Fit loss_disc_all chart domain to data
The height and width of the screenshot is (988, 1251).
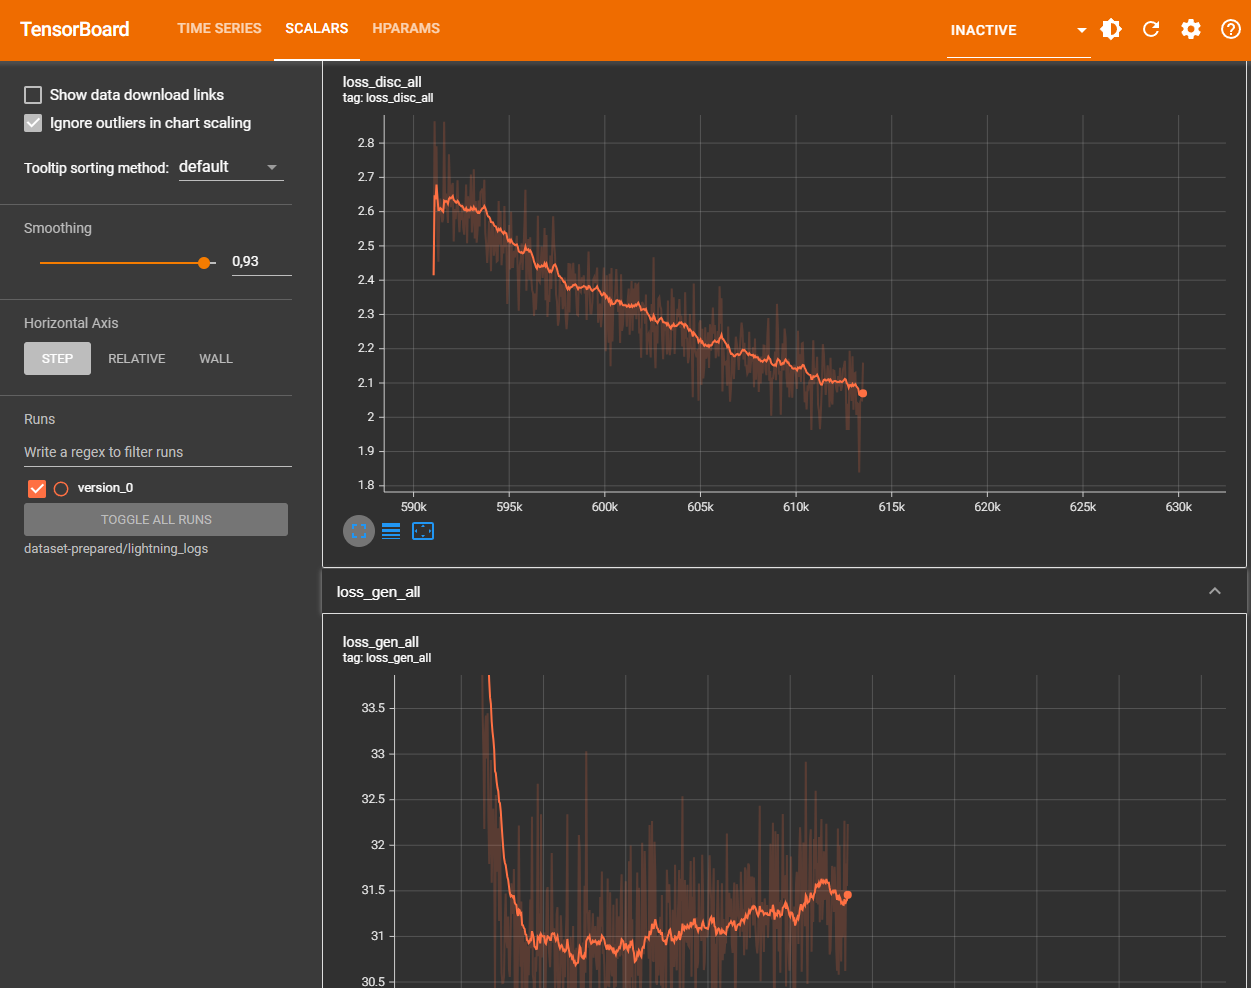tap(423, 531)
